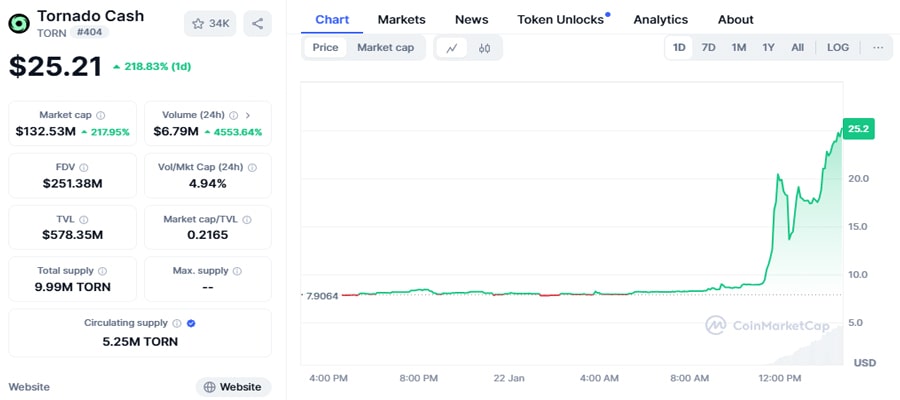Open chart more options ellipsis
Image resolution: width=900 pixels, height=400 pixels.
[x=878, y=48]
